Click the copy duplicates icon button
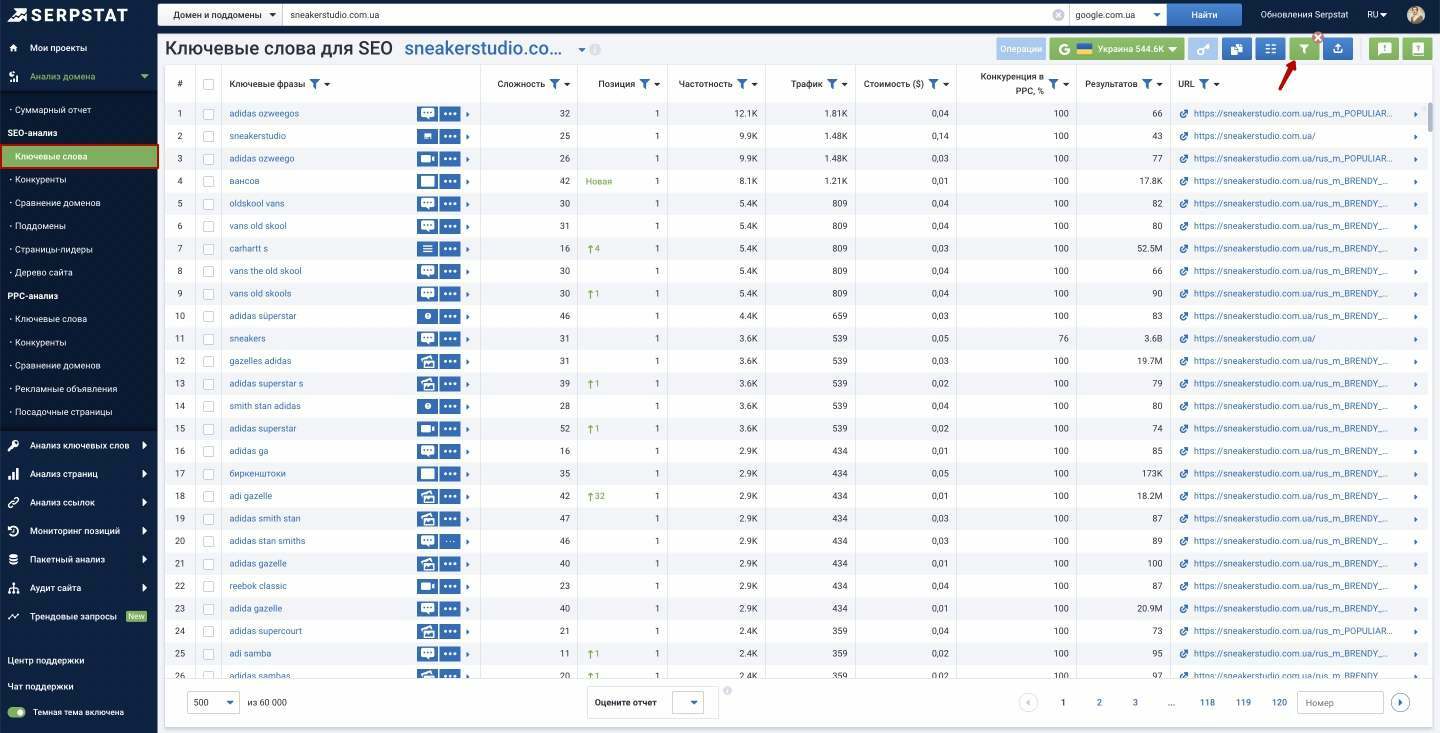This screenshot has height=733, width=1440. (1237, 48)
